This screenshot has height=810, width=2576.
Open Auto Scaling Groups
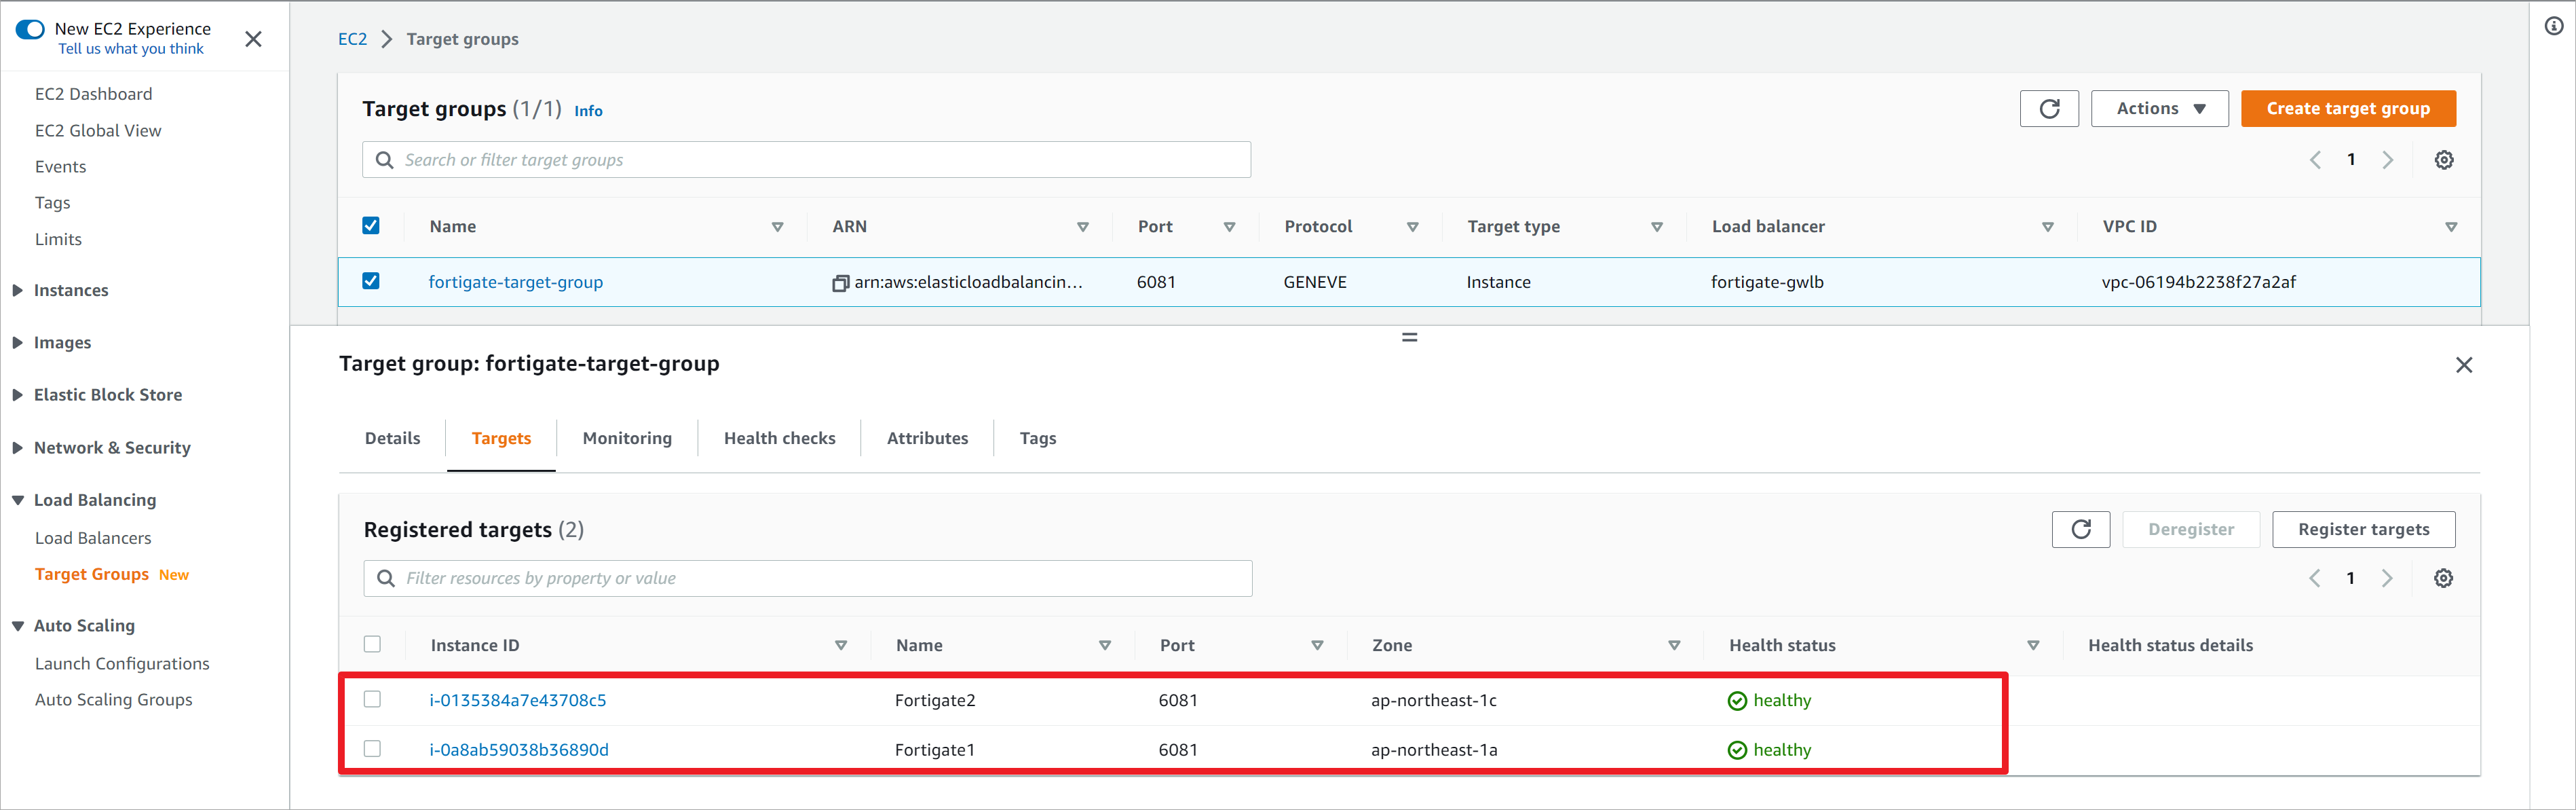[113, 700]
